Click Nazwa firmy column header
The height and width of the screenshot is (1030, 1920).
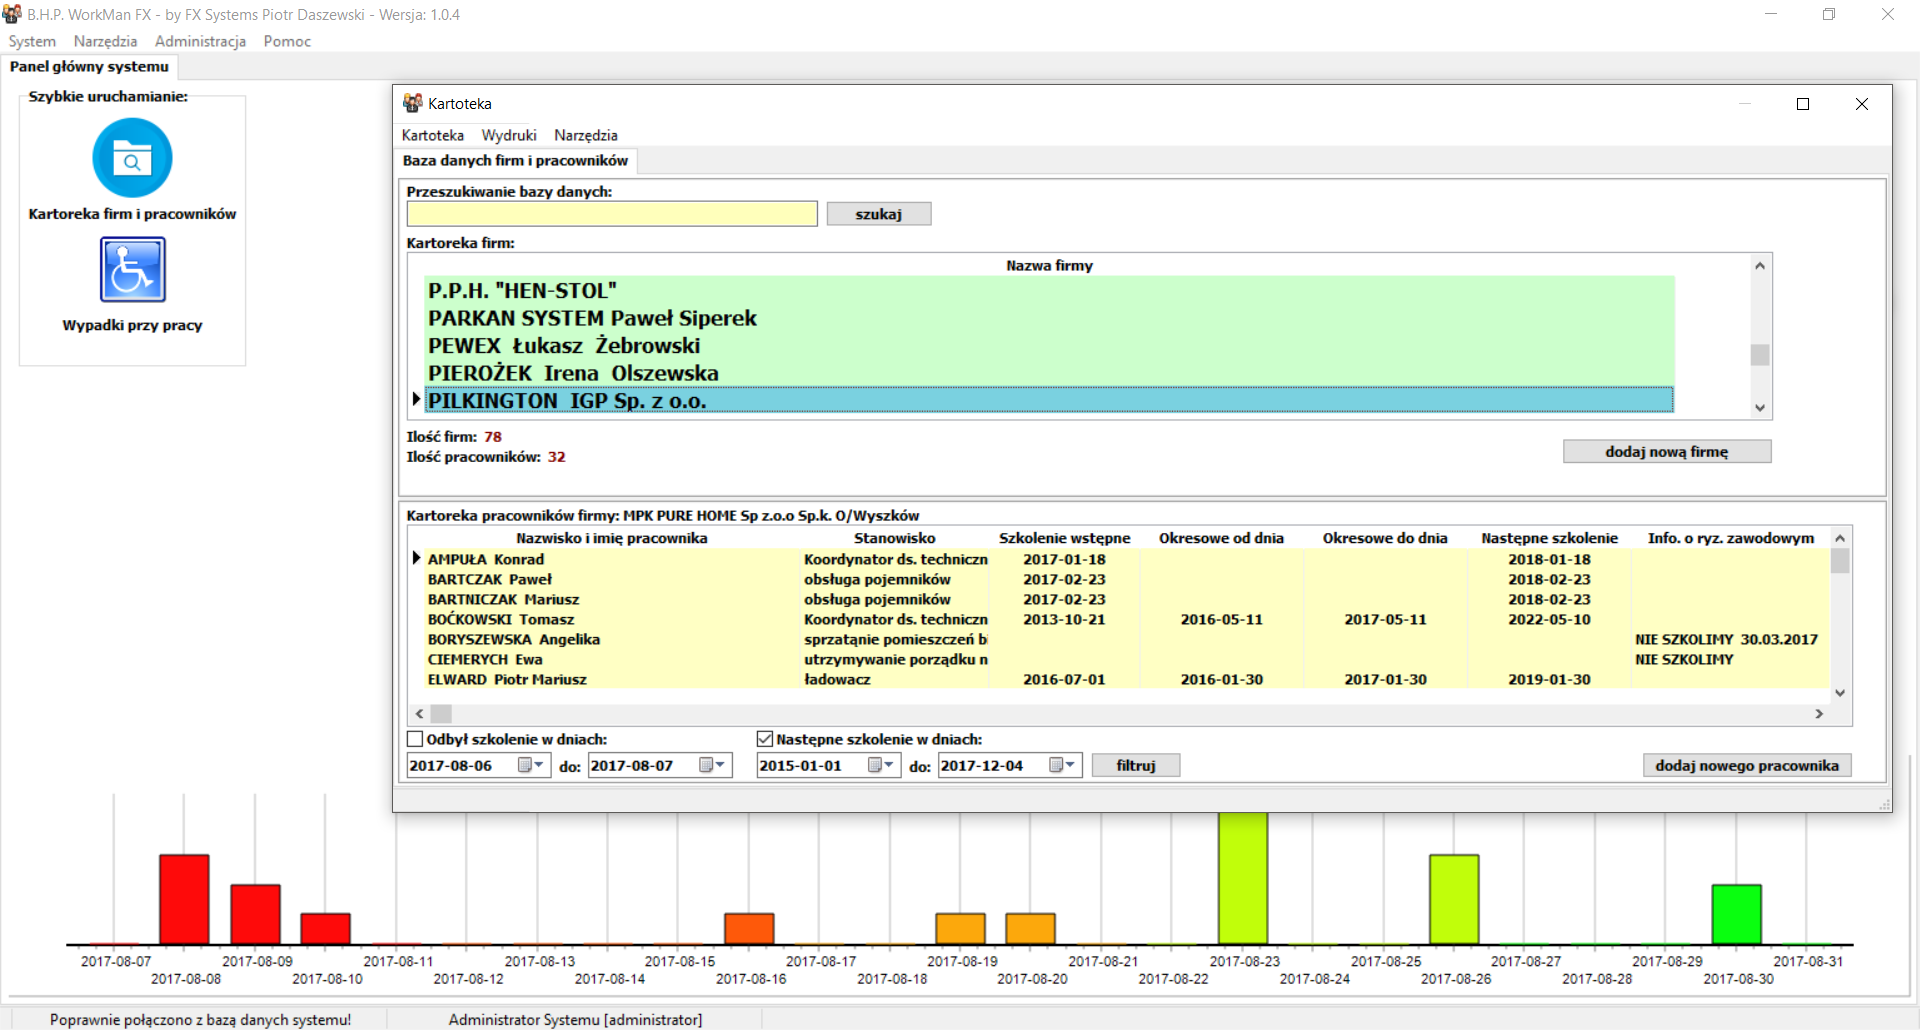1049,265
